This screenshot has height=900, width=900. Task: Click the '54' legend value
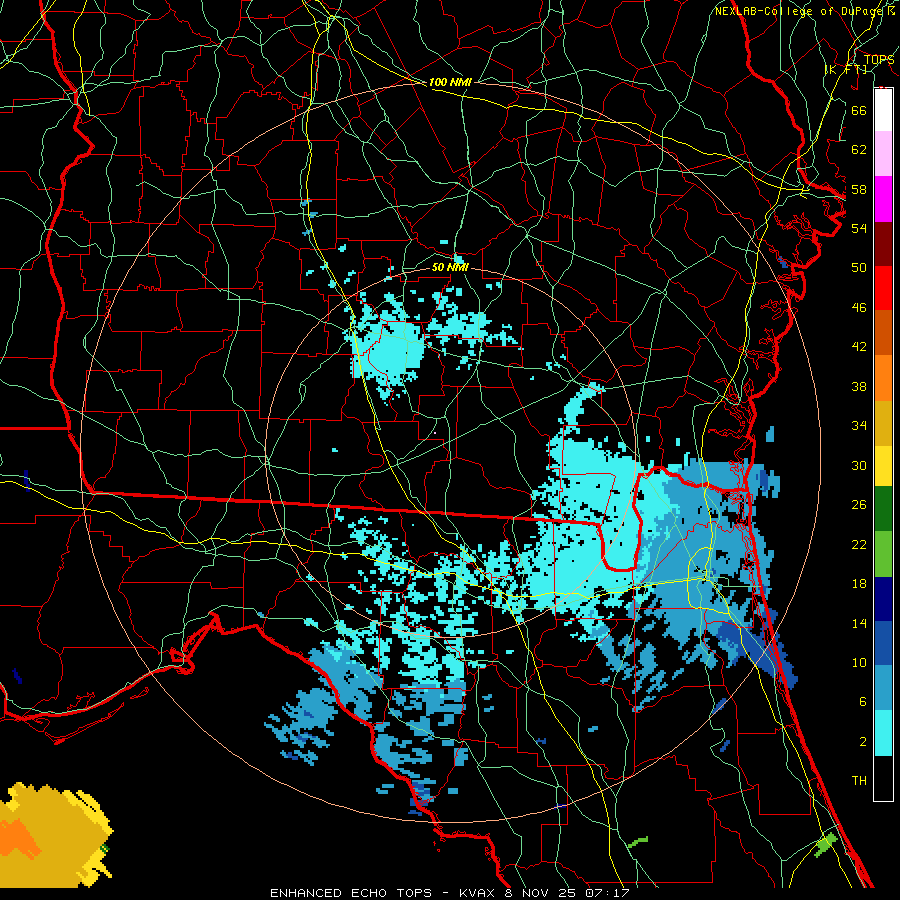[x=859, y=228]
